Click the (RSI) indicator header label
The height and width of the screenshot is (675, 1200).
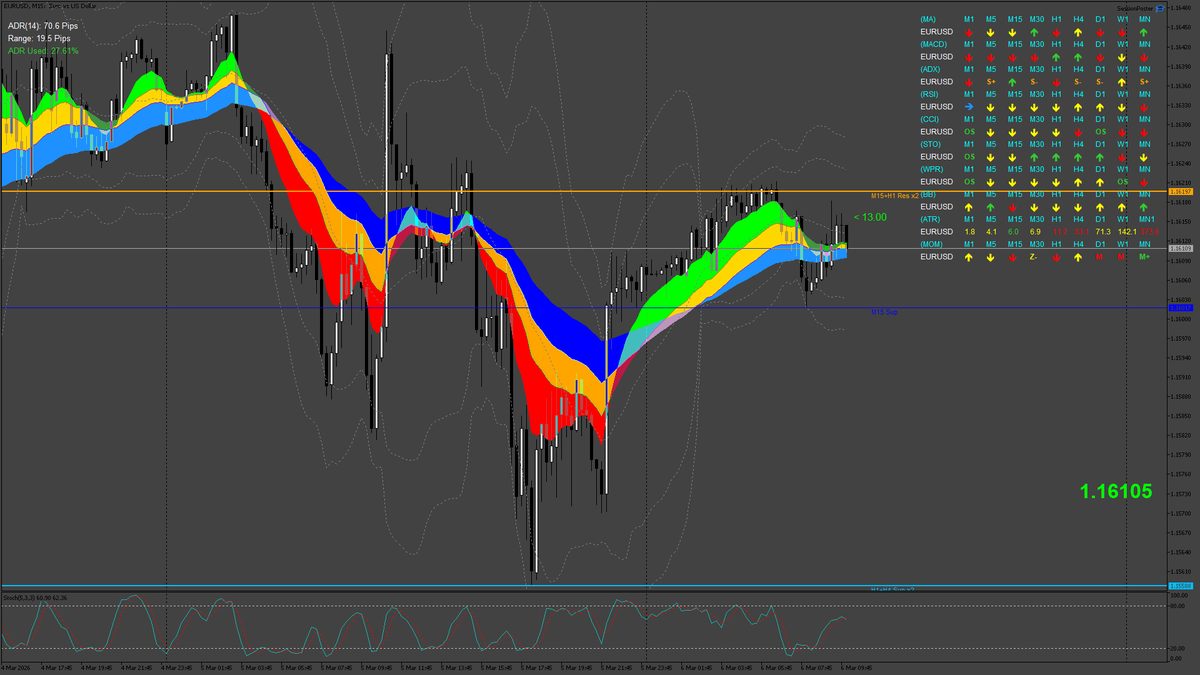[930, 95]
